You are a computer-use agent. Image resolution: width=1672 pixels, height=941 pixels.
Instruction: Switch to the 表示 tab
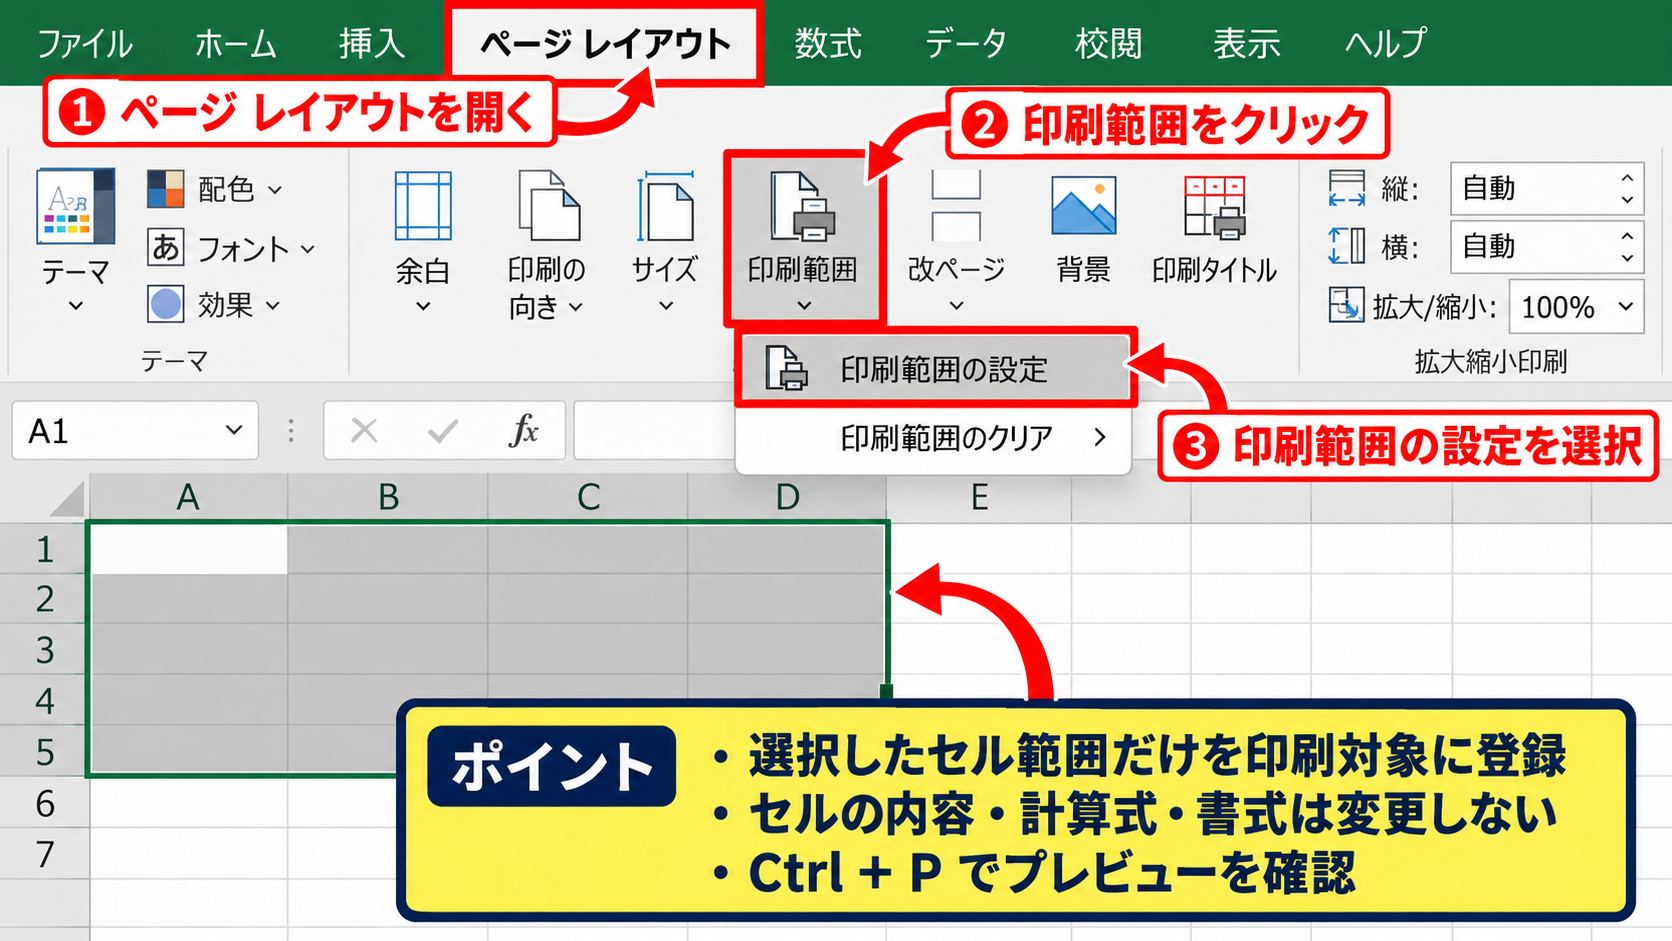pos(1246,44)
